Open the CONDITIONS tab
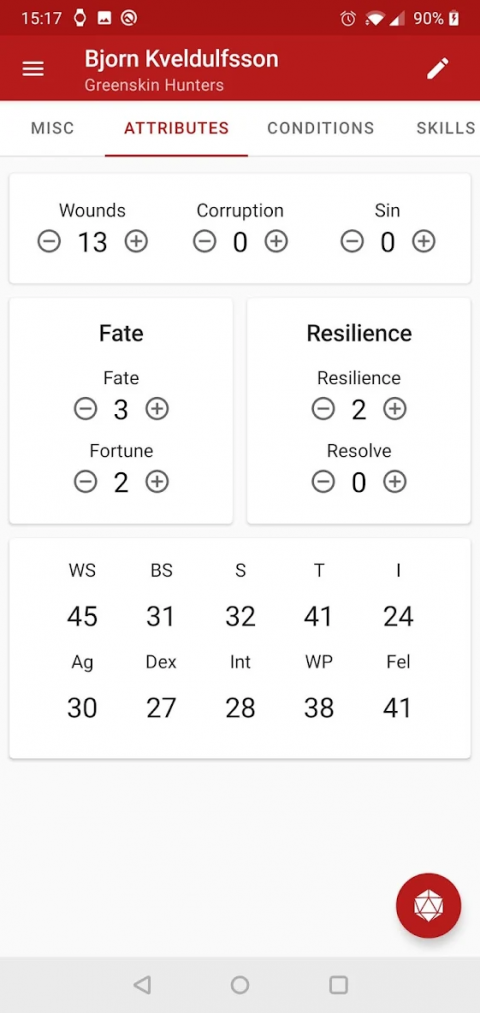The width and height of the screenshot is (480, 1013). tap(321, 128)
